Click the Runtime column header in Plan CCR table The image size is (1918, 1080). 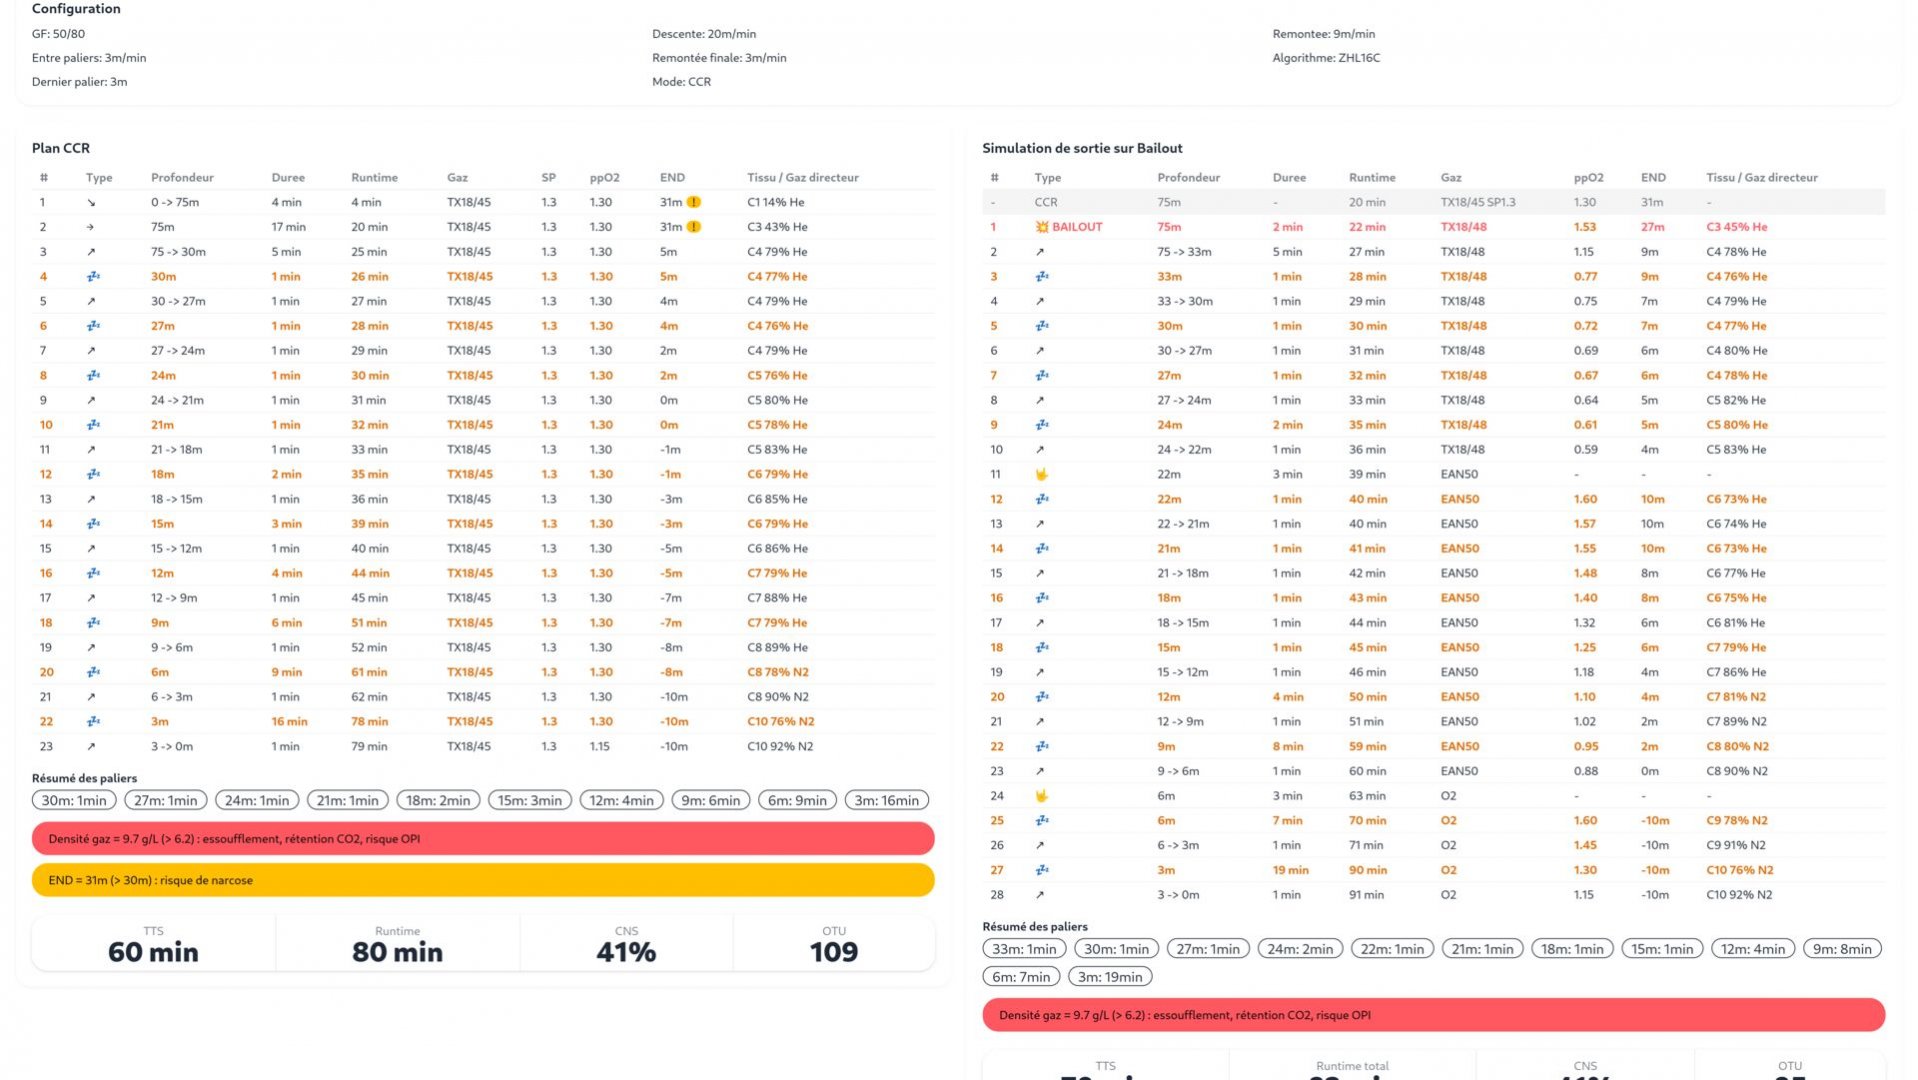click(374, 178)
